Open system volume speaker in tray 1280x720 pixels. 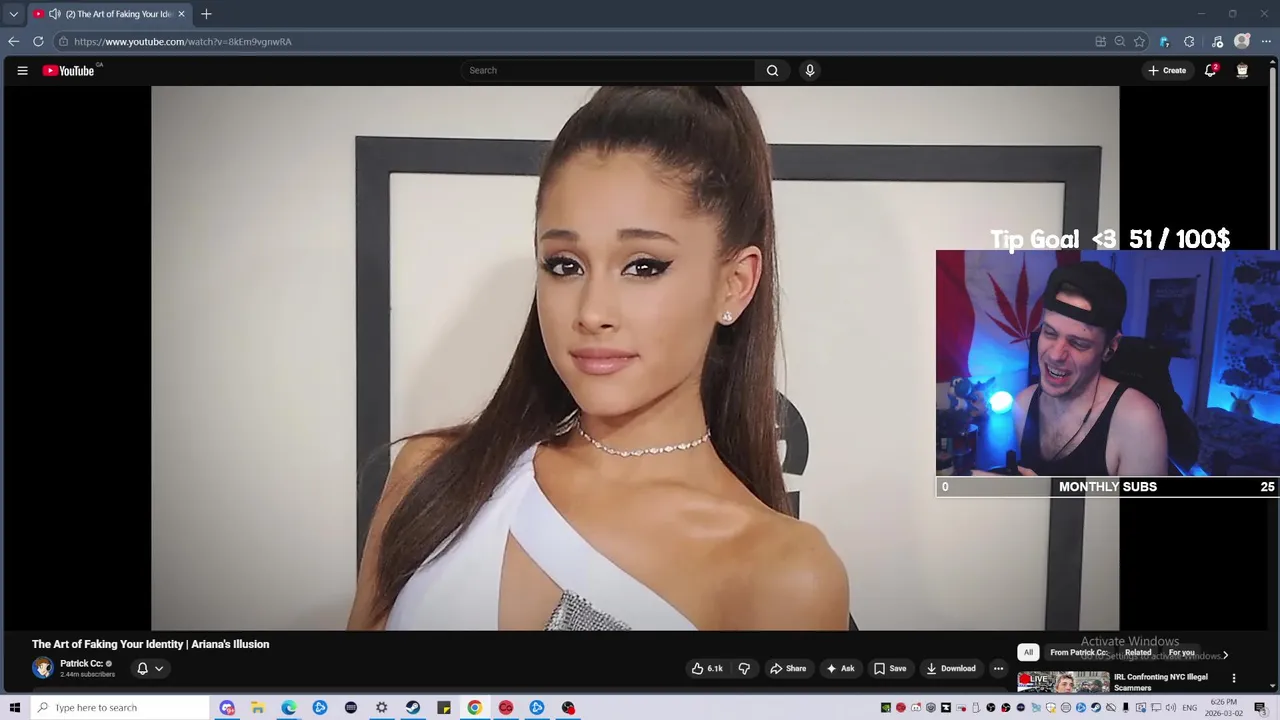coord(1171,708)
